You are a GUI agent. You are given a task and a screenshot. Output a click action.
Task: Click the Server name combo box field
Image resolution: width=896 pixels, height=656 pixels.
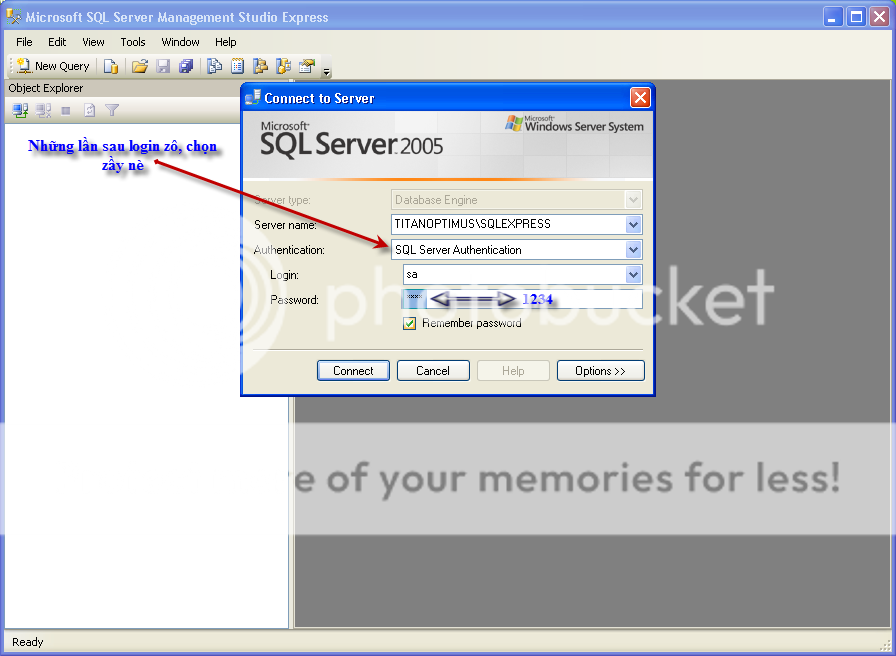tap(517, 225)
